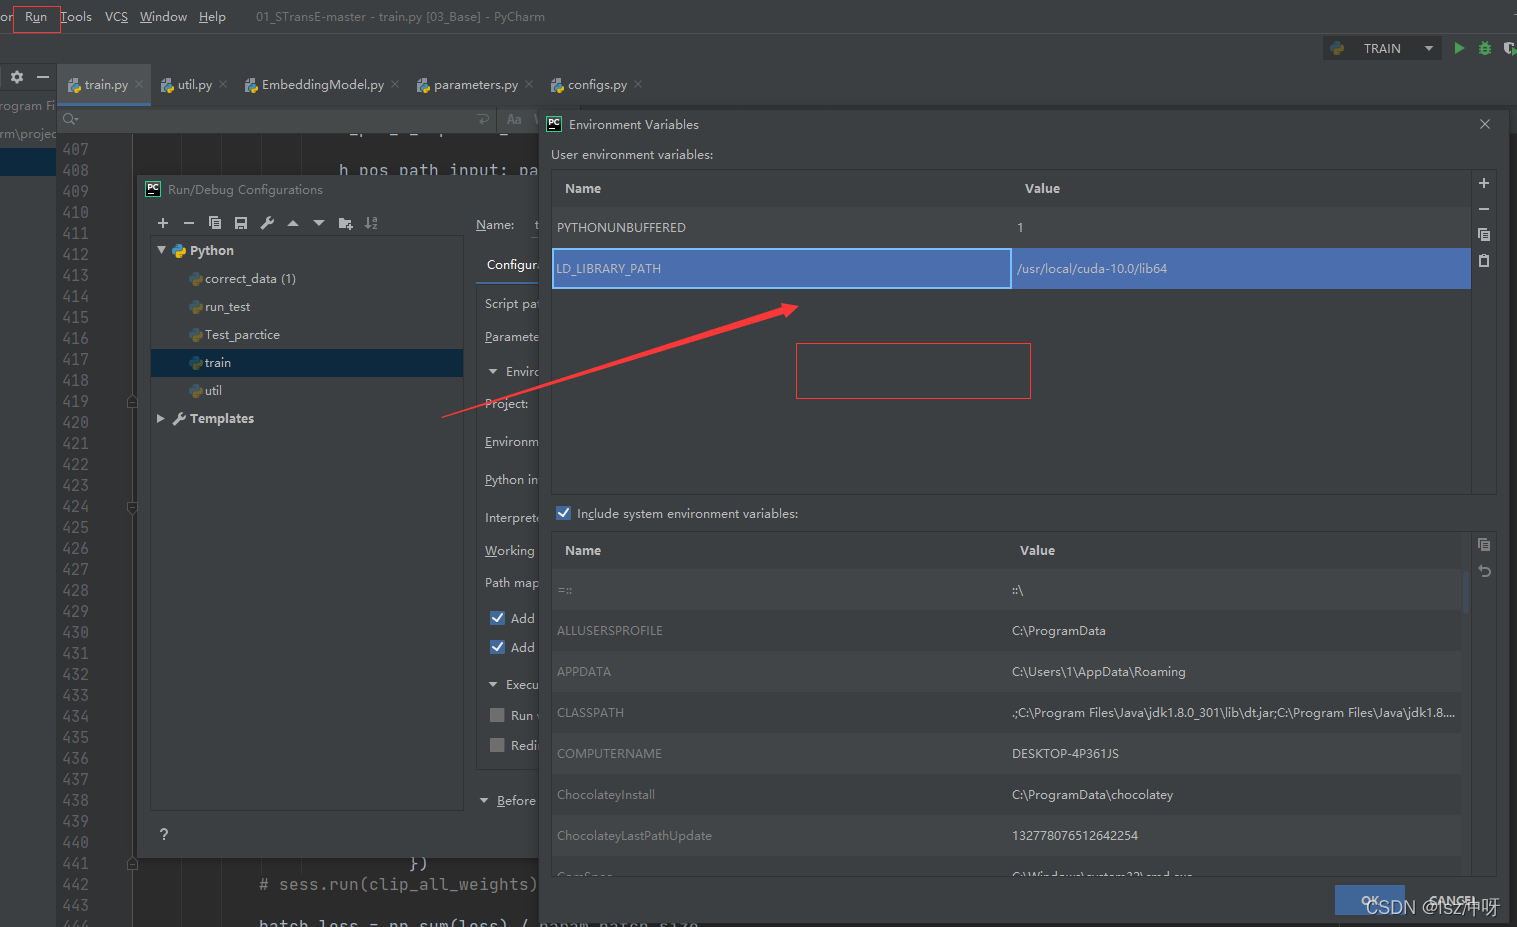Move configuration up arrow icon
This screenshot has height=927, width=1517.
[x=293, y=223]
